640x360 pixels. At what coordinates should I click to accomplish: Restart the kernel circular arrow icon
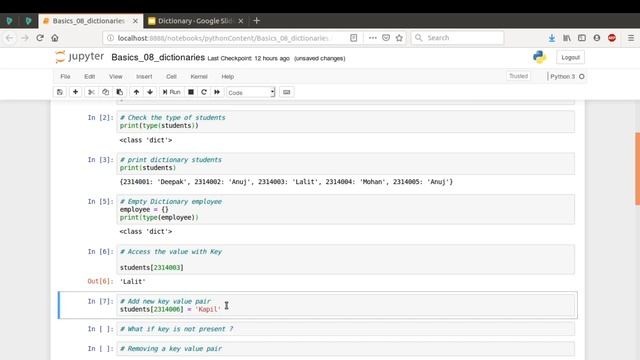coord(204,92)
